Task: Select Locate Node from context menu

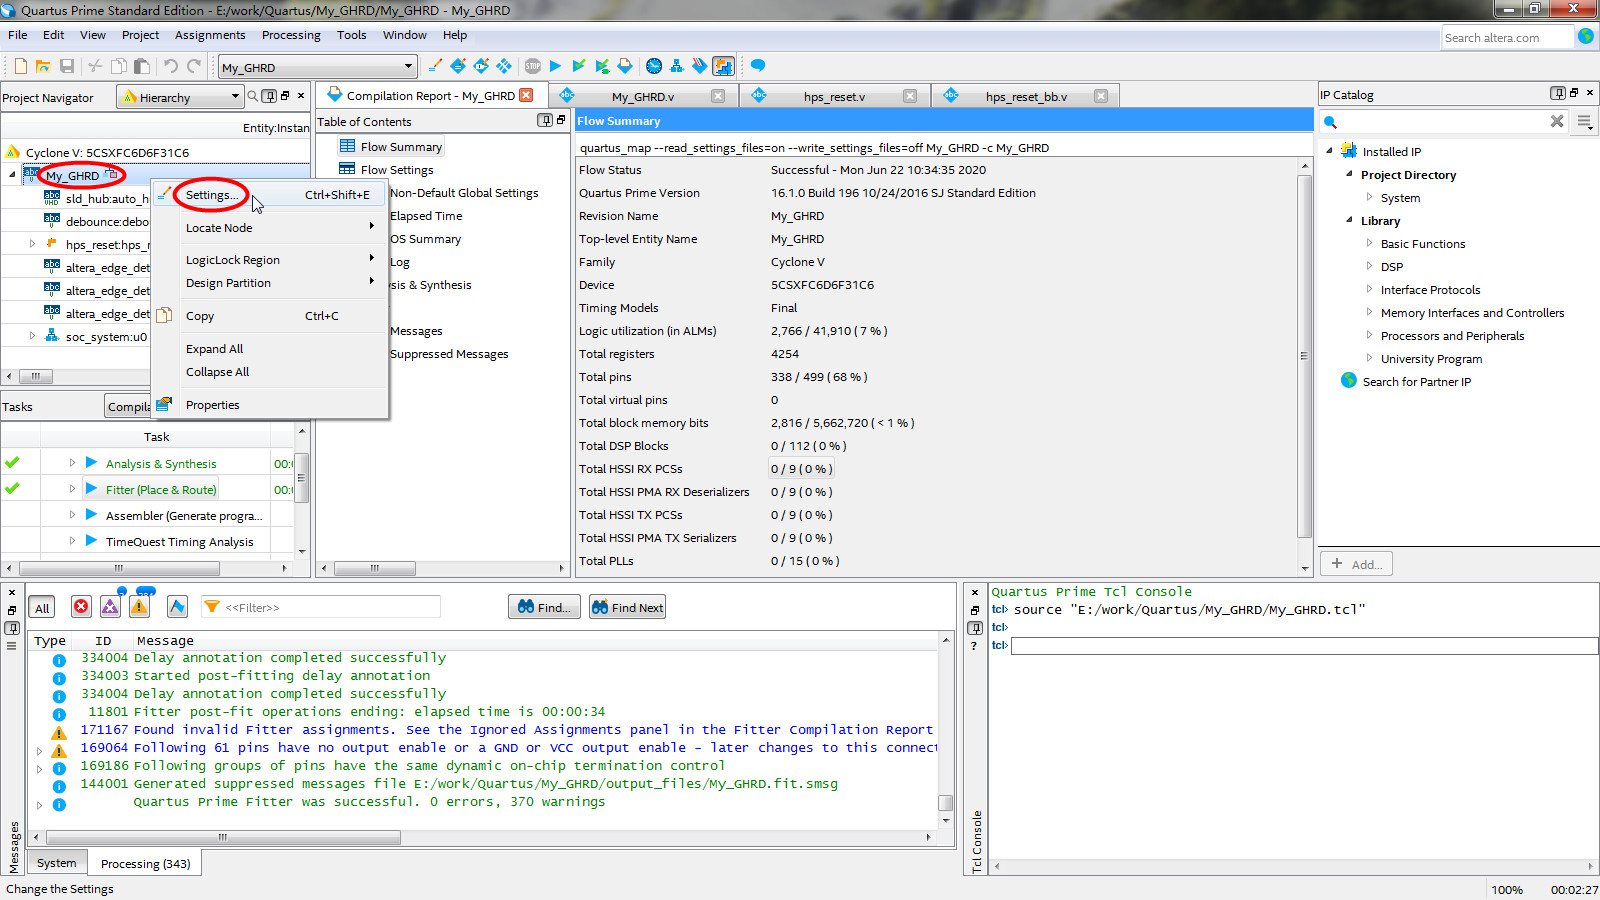Action: [270, 228]
